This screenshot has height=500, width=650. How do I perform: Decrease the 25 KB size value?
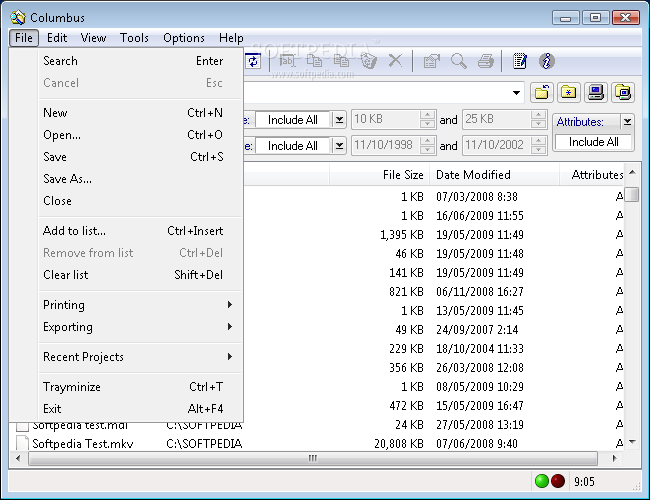[x=538, y=124]
